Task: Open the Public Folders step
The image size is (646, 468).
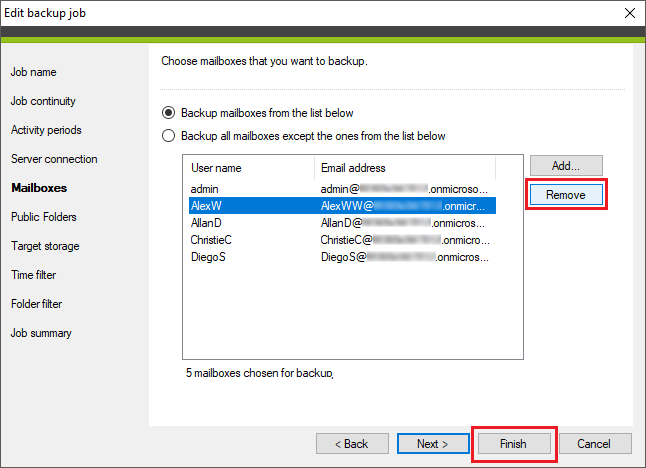Action: click(44, 217)
